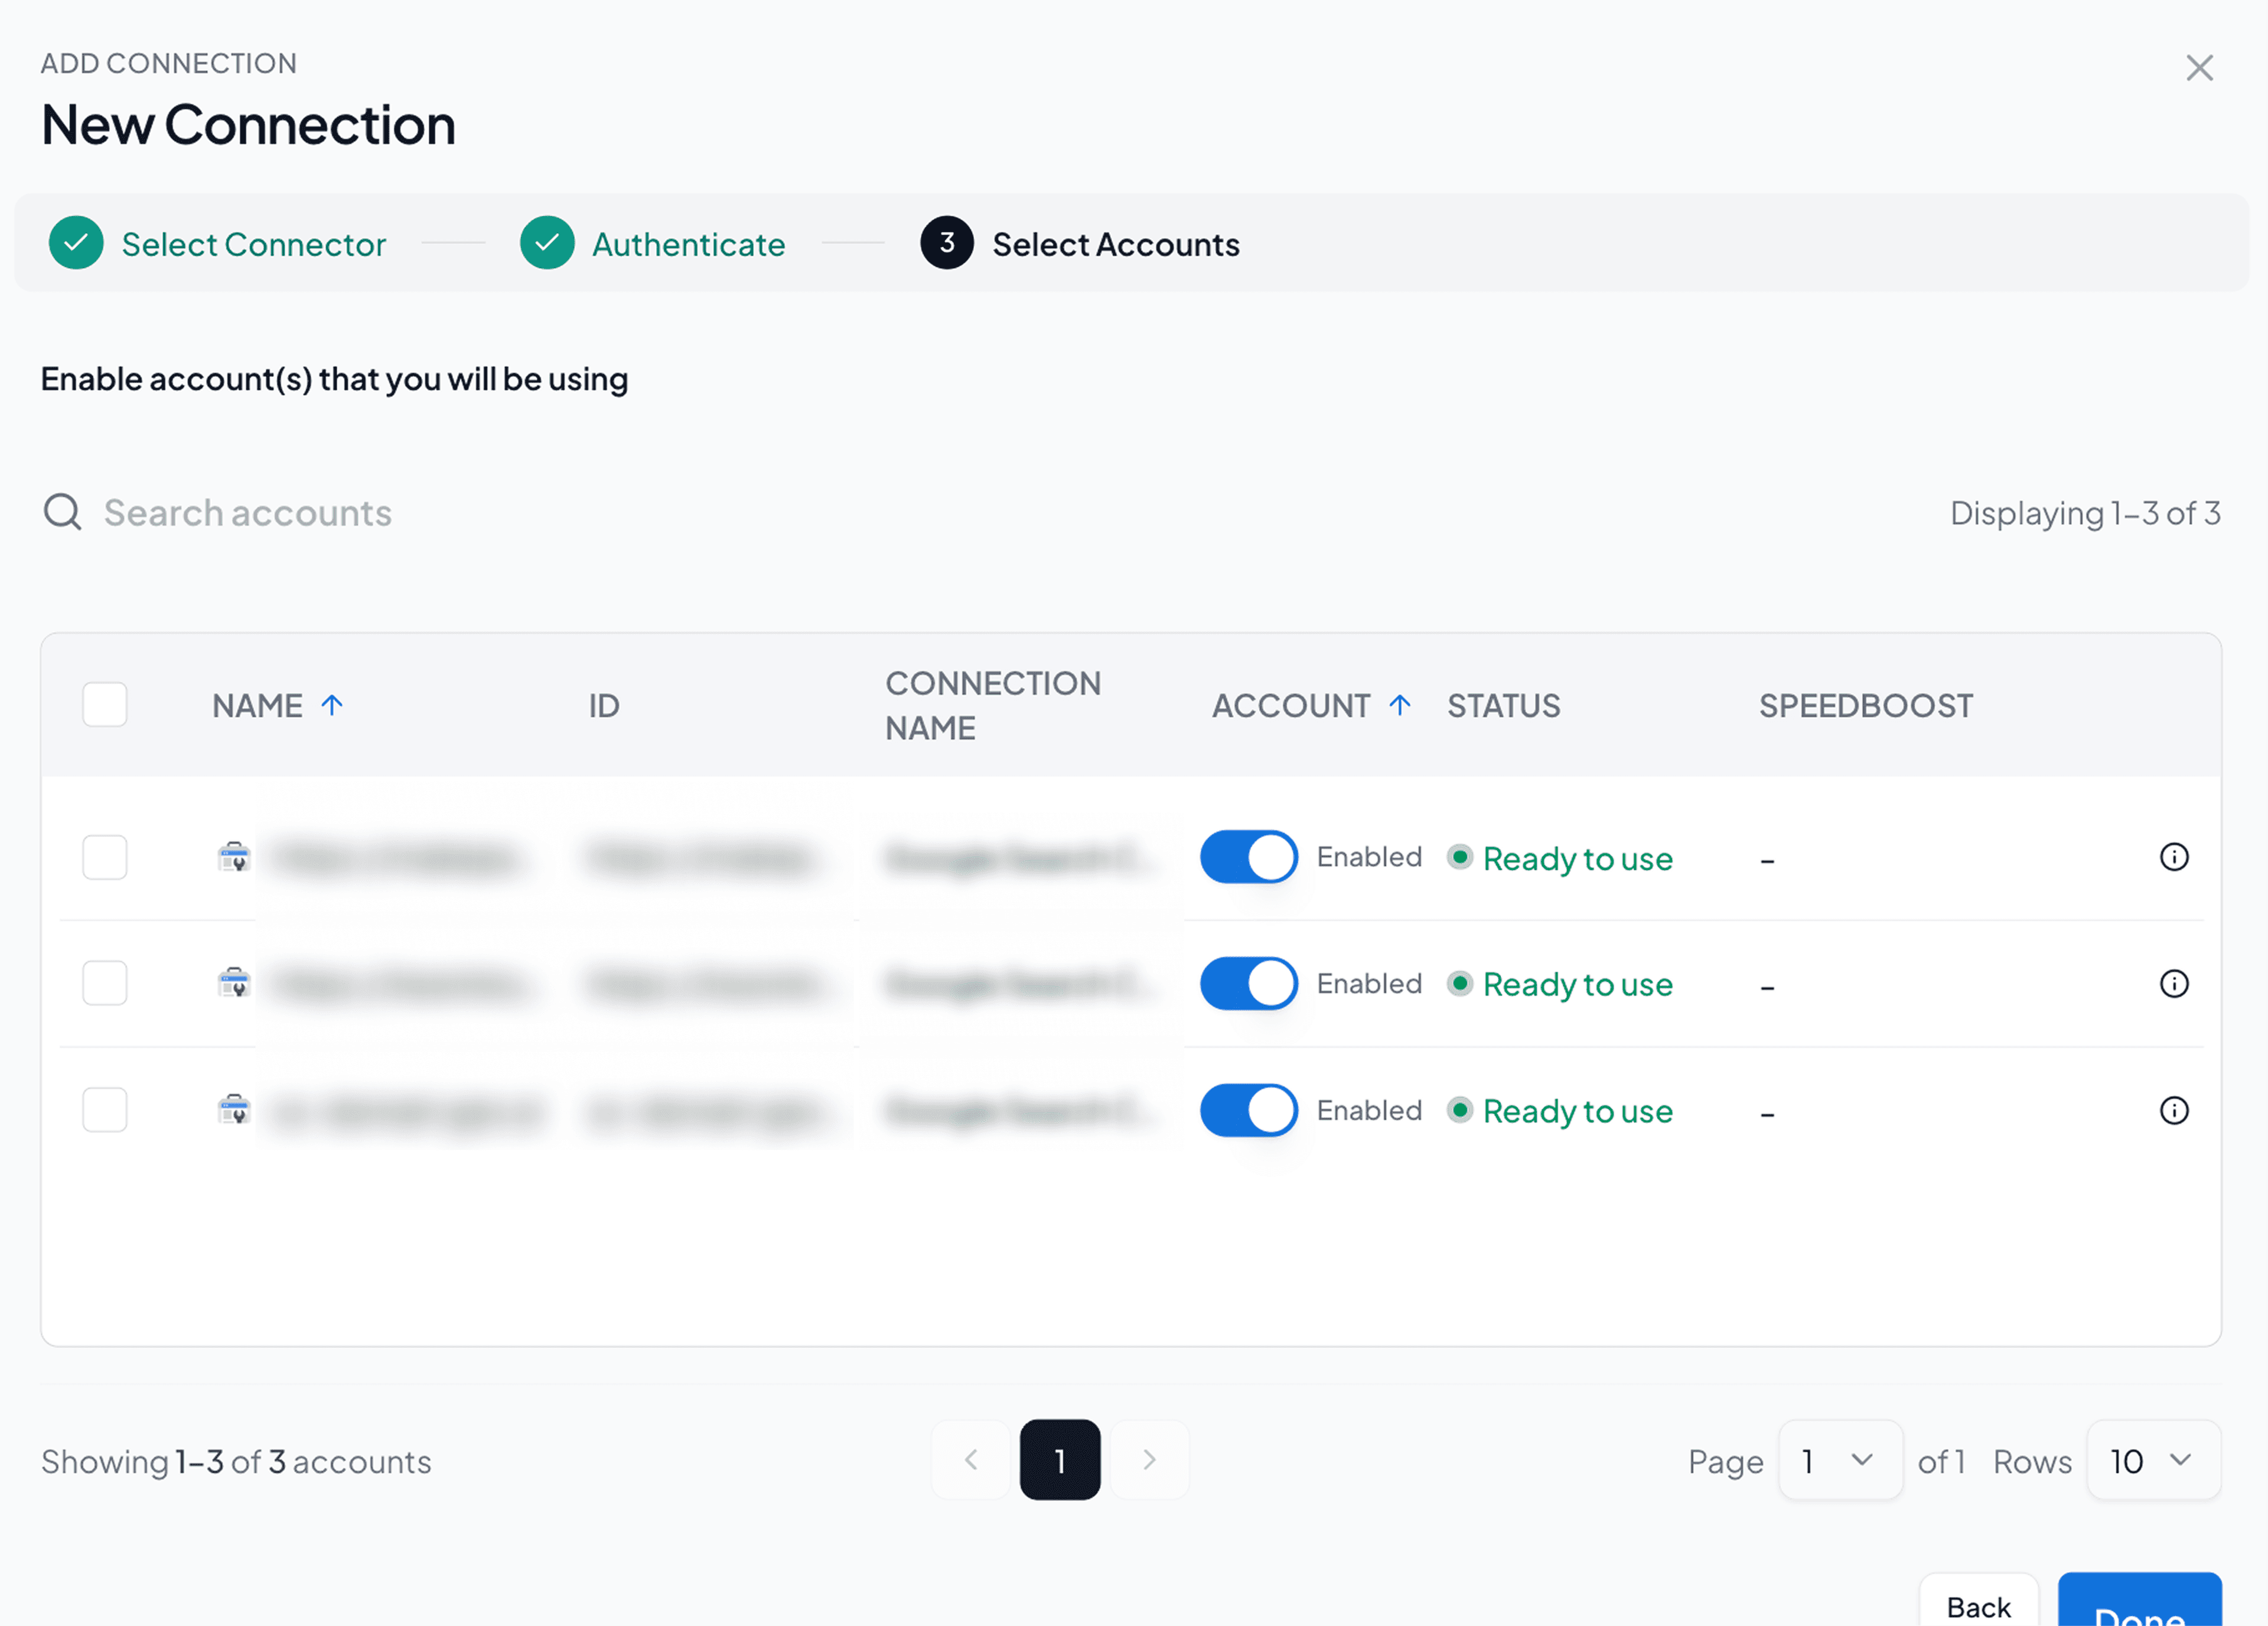Disable the second account's Enabled toggle
The image size is (2268, 1626).
pos(1249,984)
